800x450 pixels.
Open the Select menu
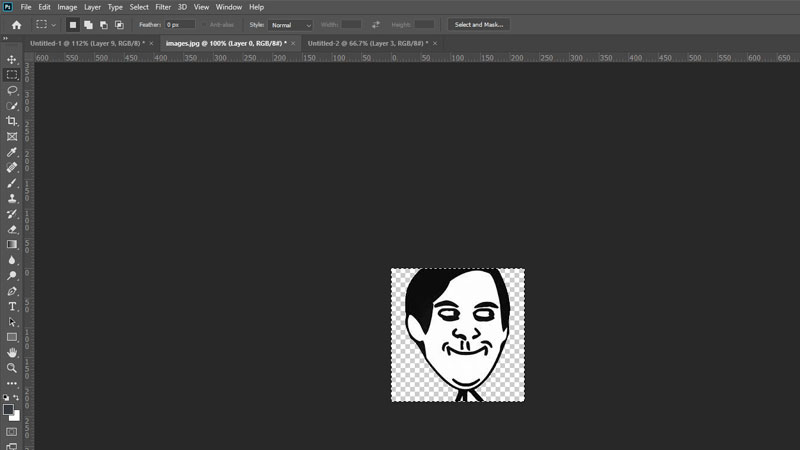[139, 7]
